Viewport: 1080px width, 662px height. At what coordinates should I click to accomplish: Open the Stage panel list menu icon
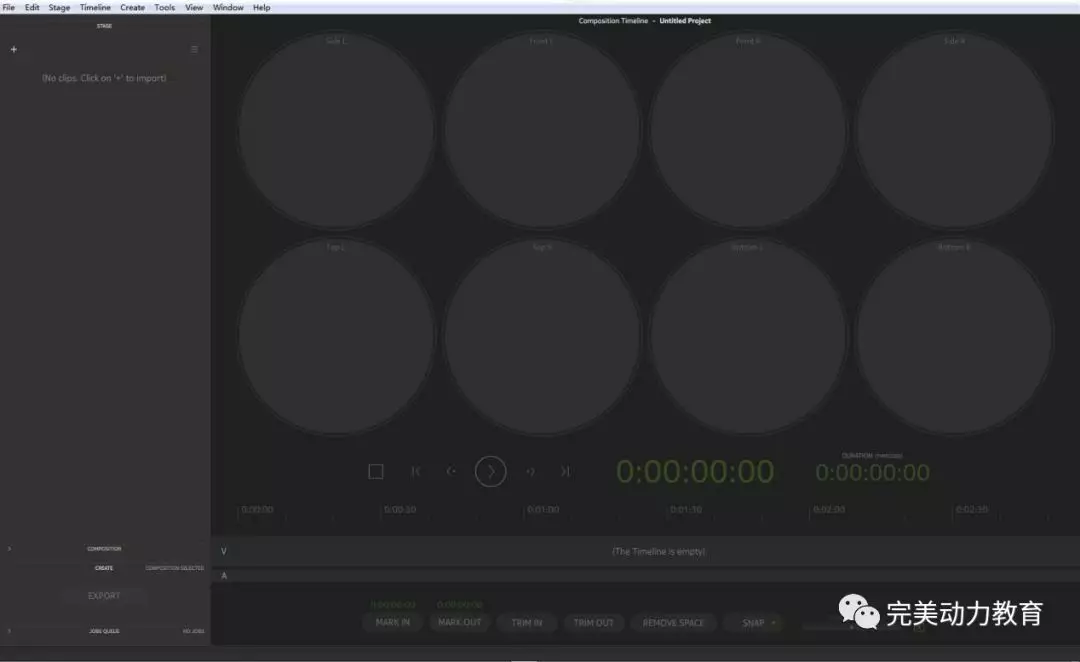click(194, 49)
